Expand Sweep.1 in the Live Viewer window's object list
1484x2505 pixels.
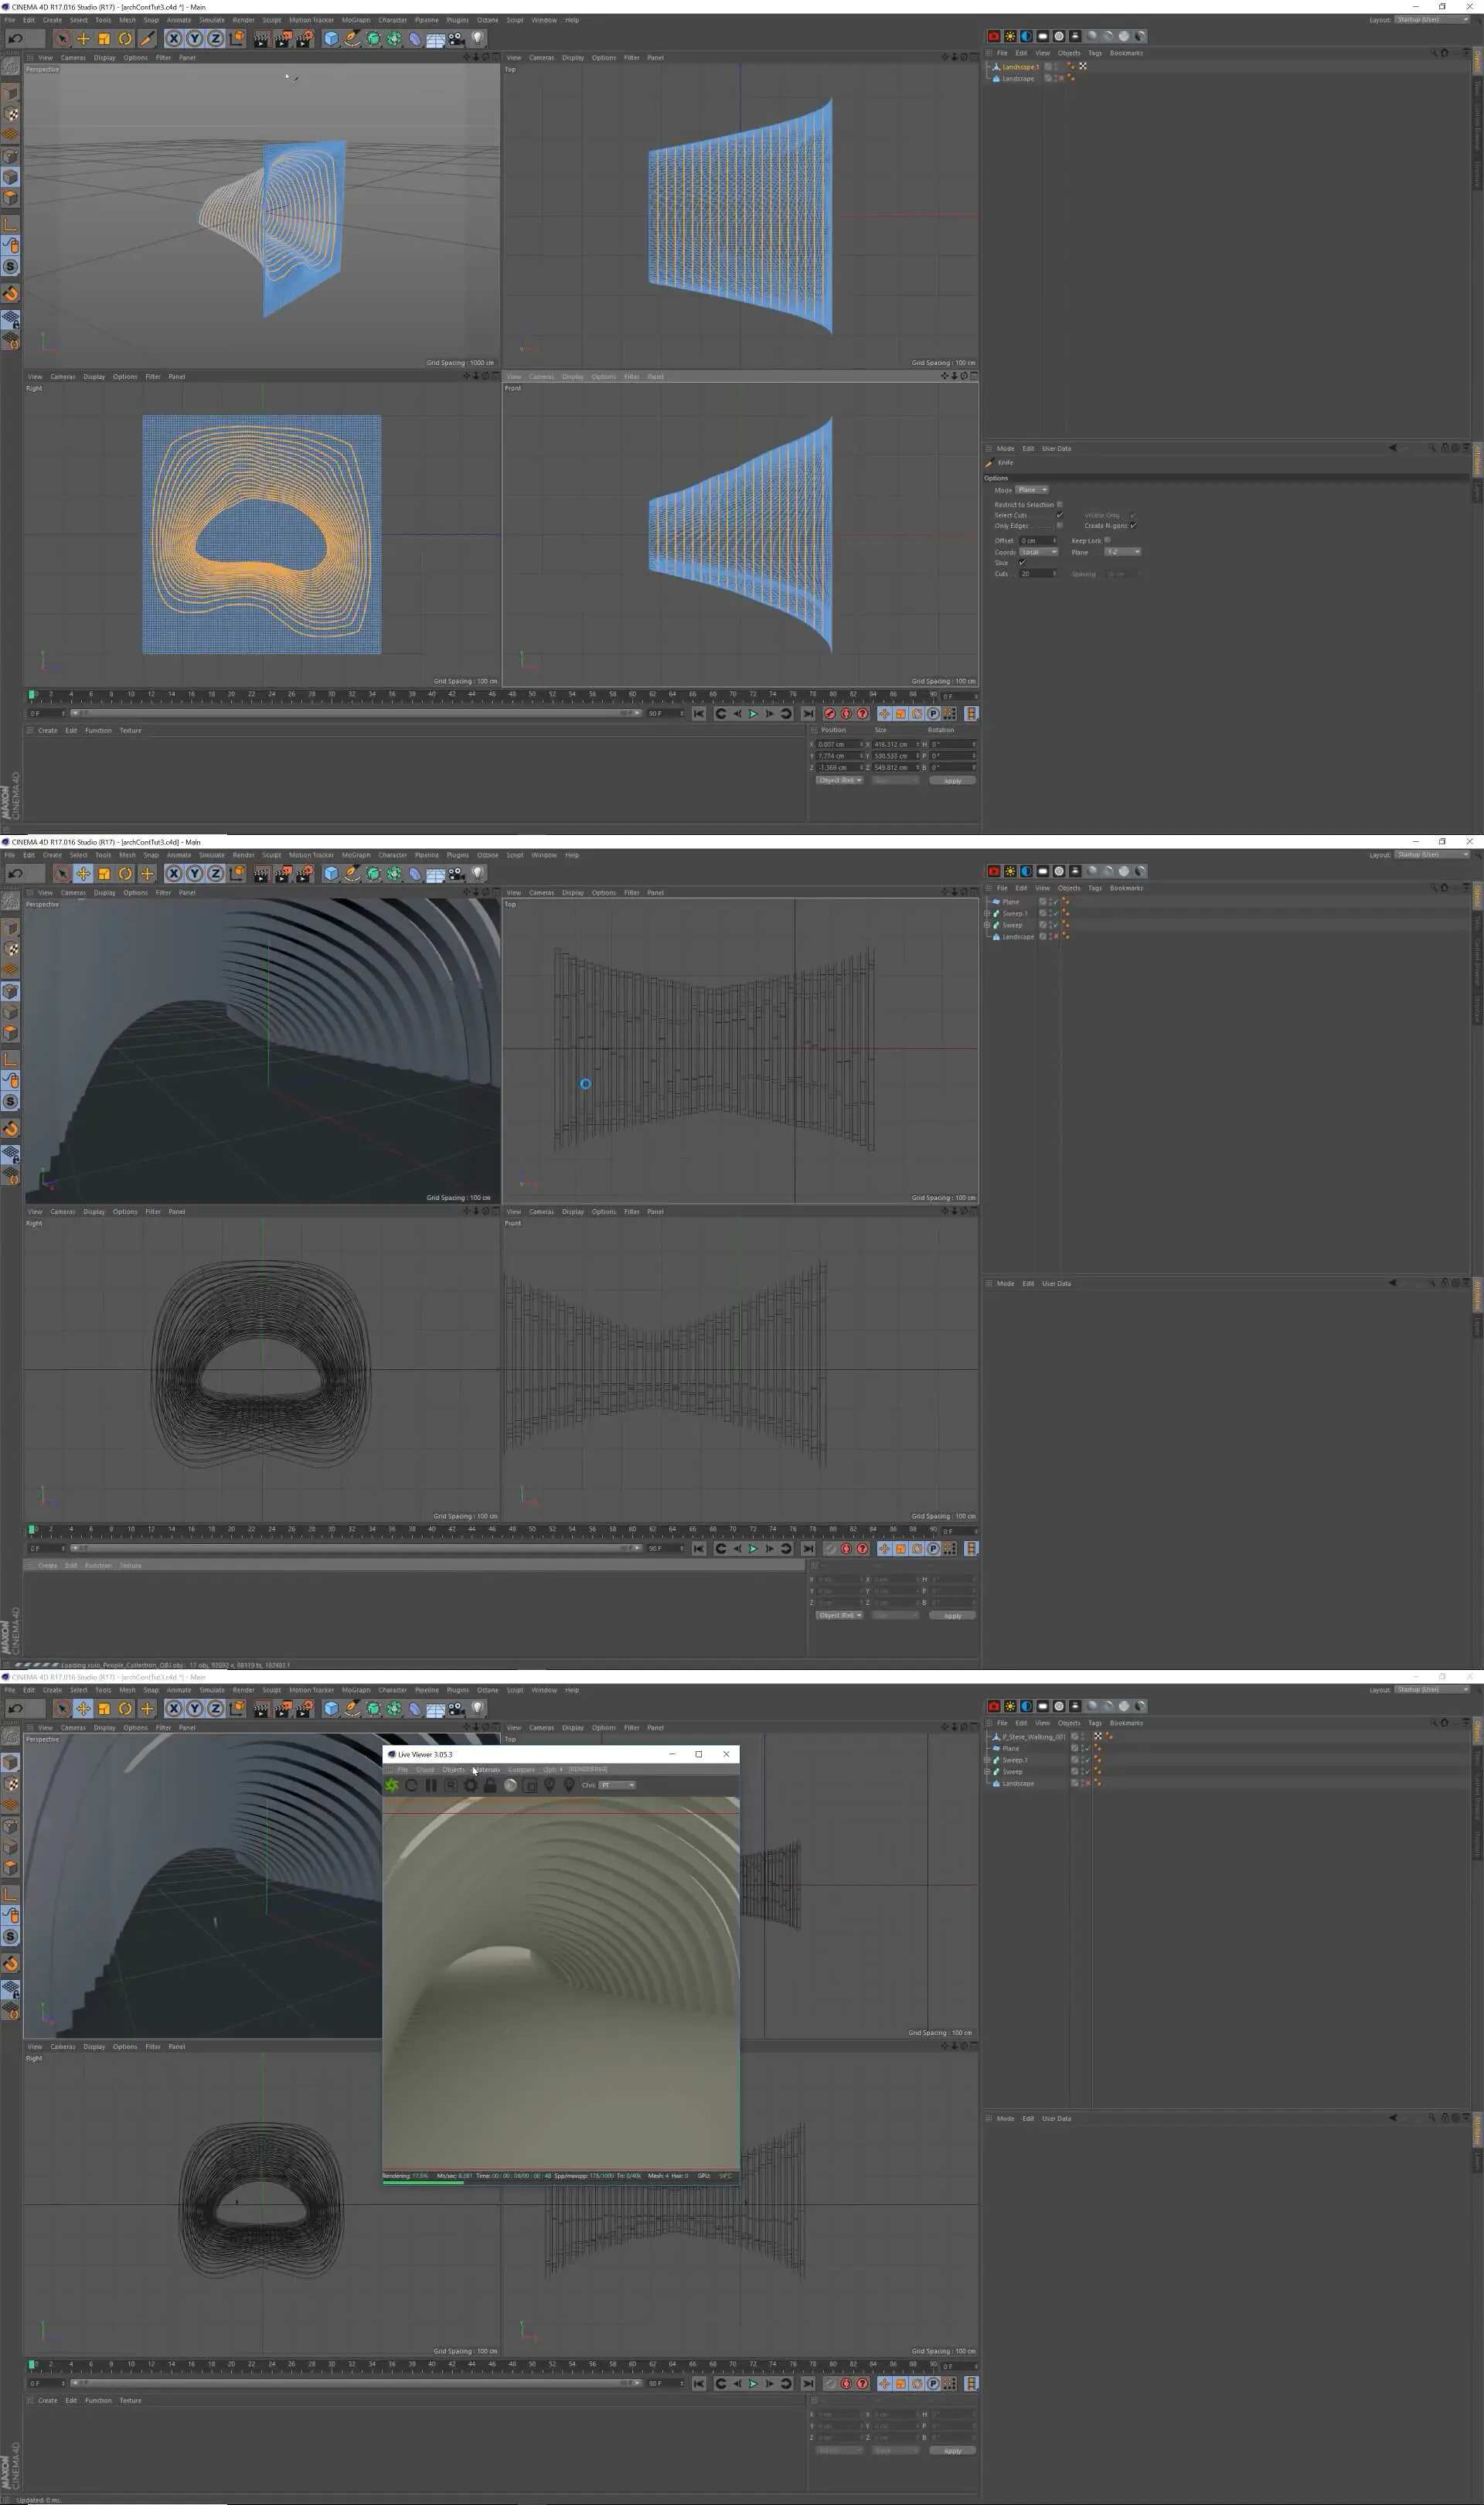click(x=987, y=1760)
